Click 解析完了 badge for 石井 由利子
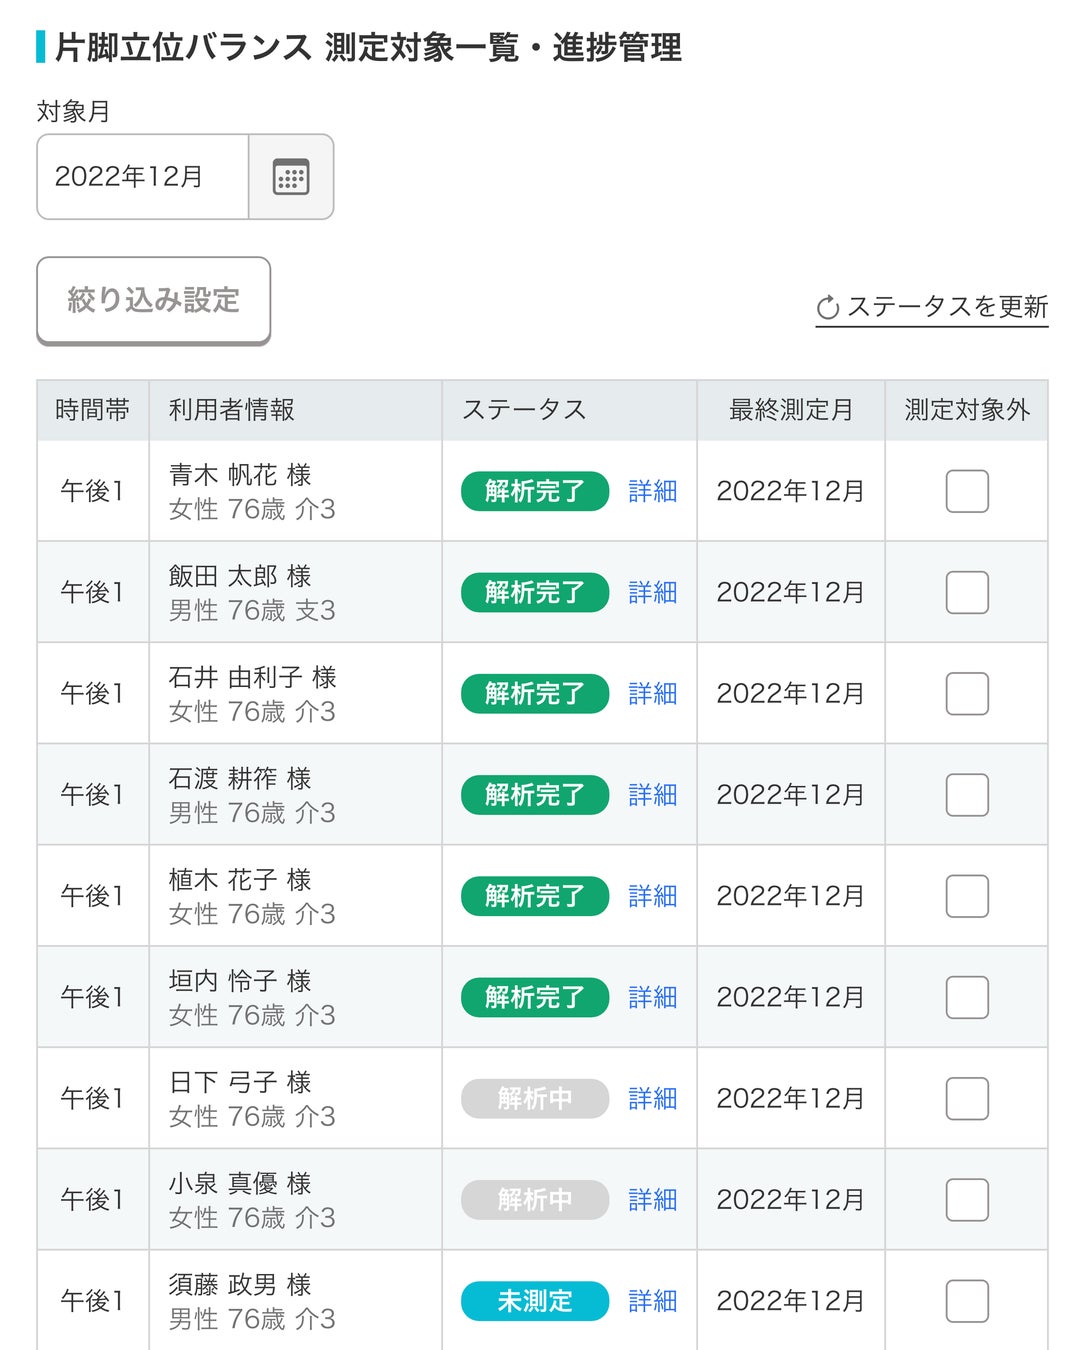The width and height of the screenshot is (1085, 1350). click(x=535, y=693)
